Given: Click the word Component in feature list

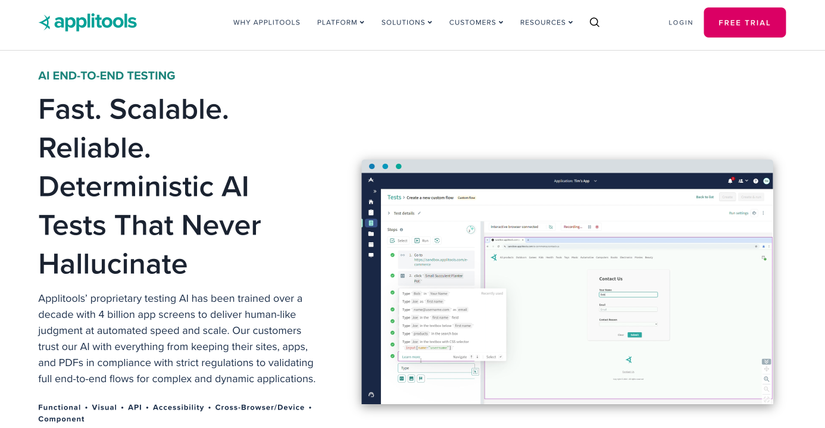Looking at the screenshot, I should click(61, 419).
